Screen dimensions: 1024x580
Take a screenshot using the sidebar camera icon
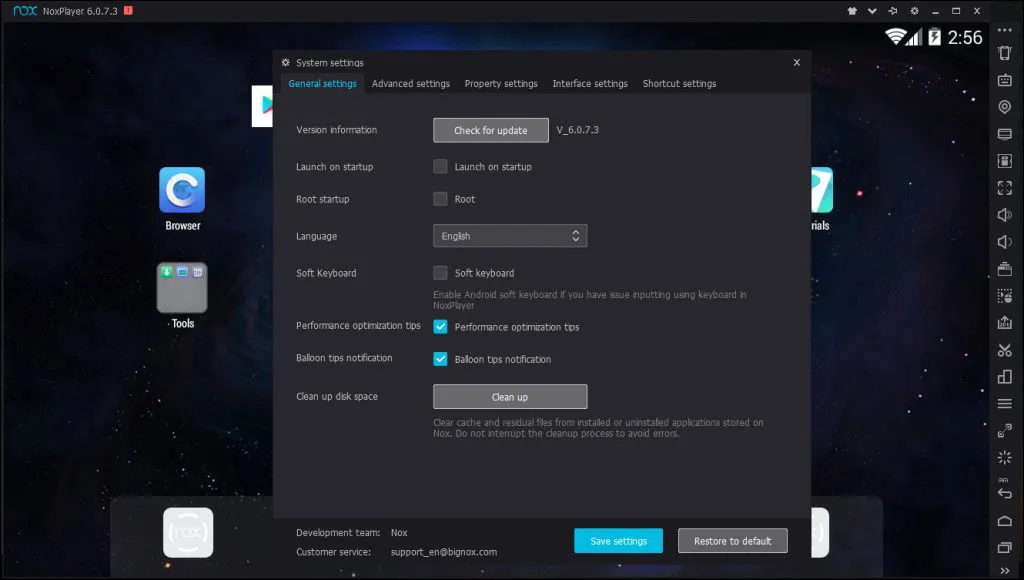pos(1004,268)
